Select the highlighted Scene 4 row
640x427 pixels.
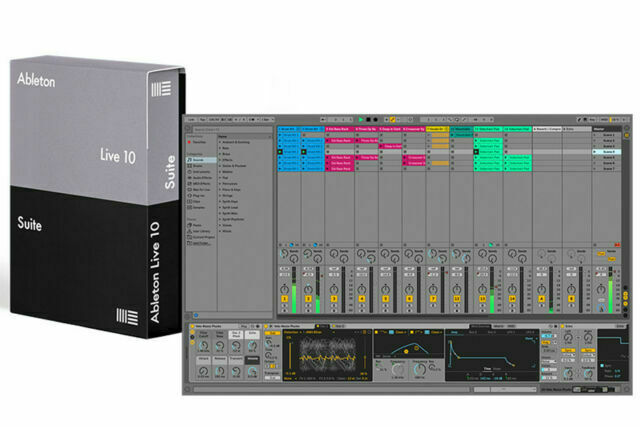(x=607, y=152)
